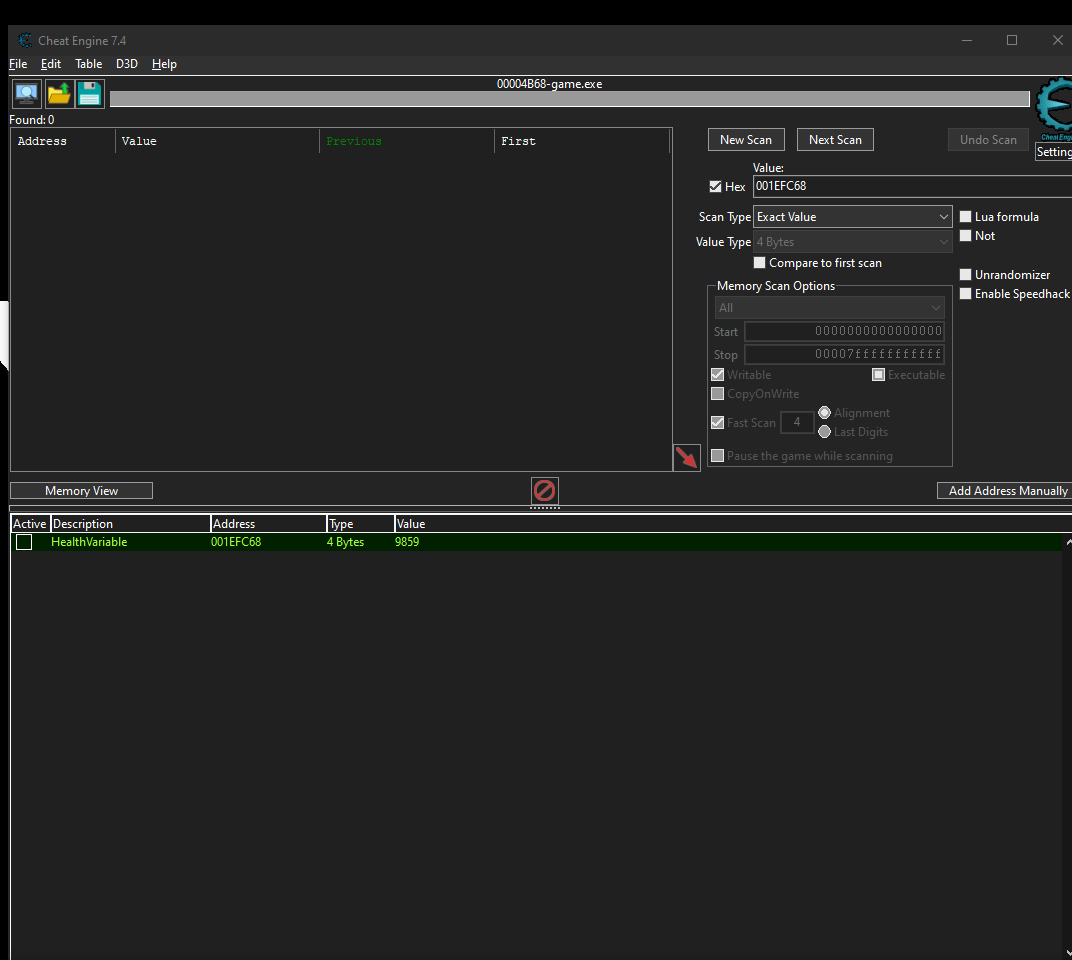Click the Previous column header
Viewport: 1072px width, 960px height.
(407, 141)
